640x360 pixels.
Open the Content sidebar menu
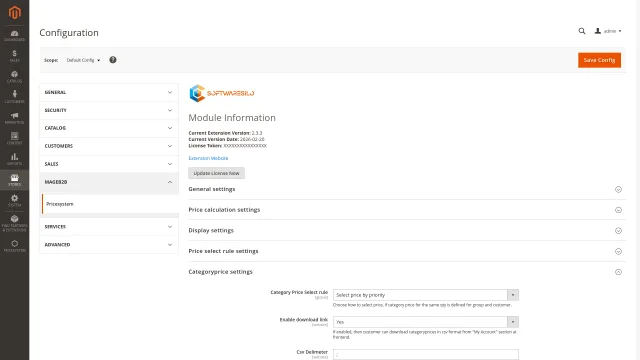[14, 138]
